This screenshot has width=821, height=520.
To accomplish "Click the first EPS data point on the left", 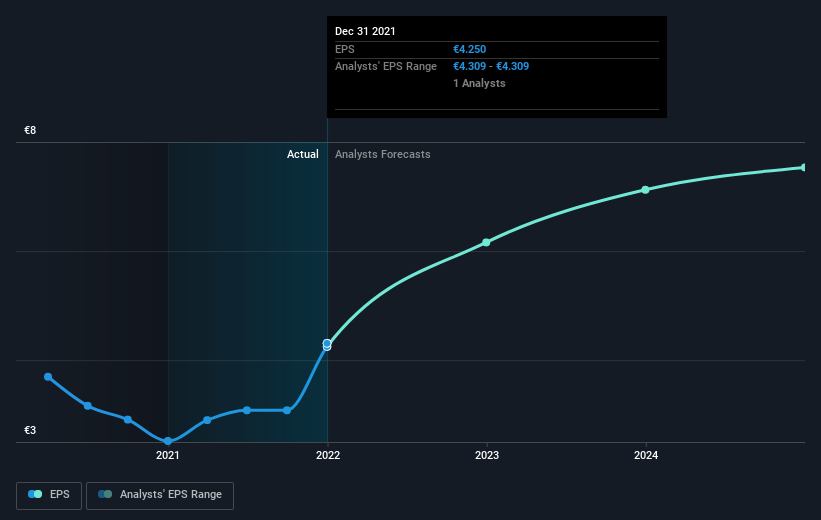I will click(x=48, y=377).
